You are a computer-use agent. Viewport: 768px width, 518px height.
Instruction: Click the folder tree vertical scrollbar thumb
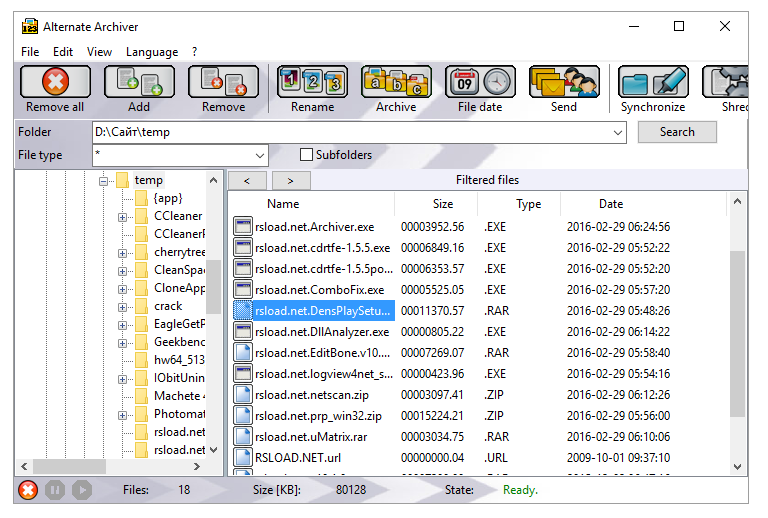click(213, 286)
